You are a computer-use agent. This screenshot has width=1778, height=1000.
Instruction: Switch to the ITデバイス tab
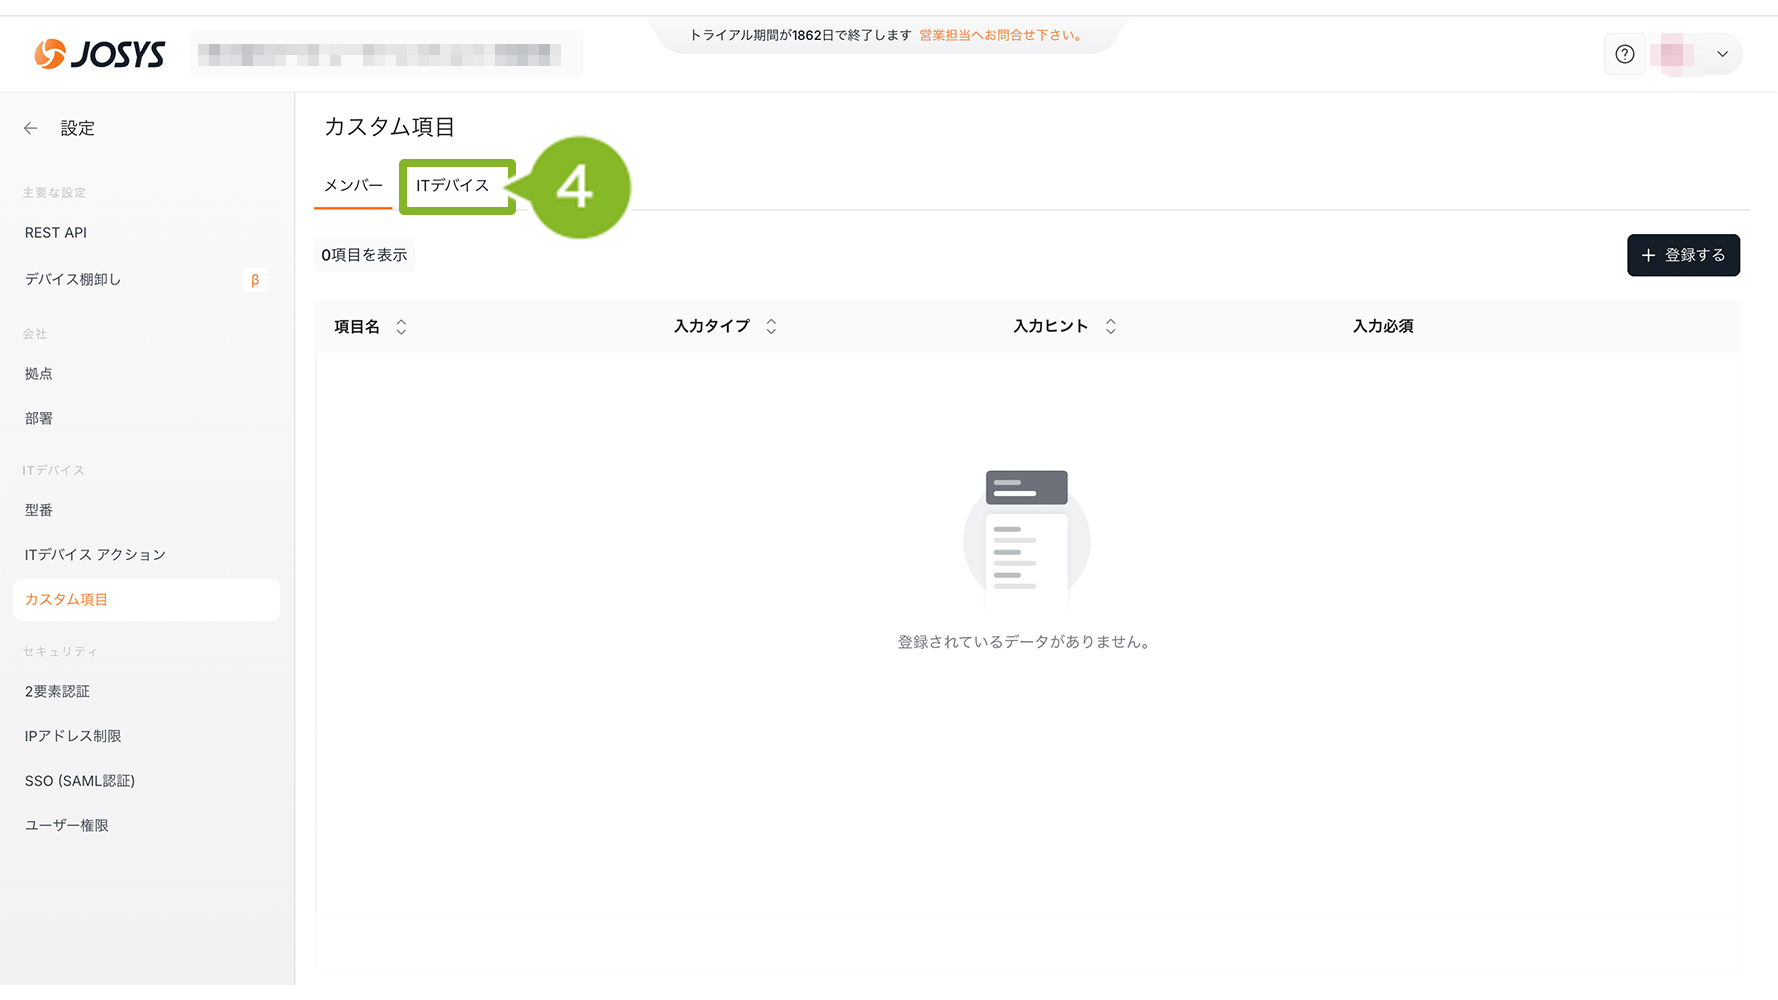coord(453,186)
